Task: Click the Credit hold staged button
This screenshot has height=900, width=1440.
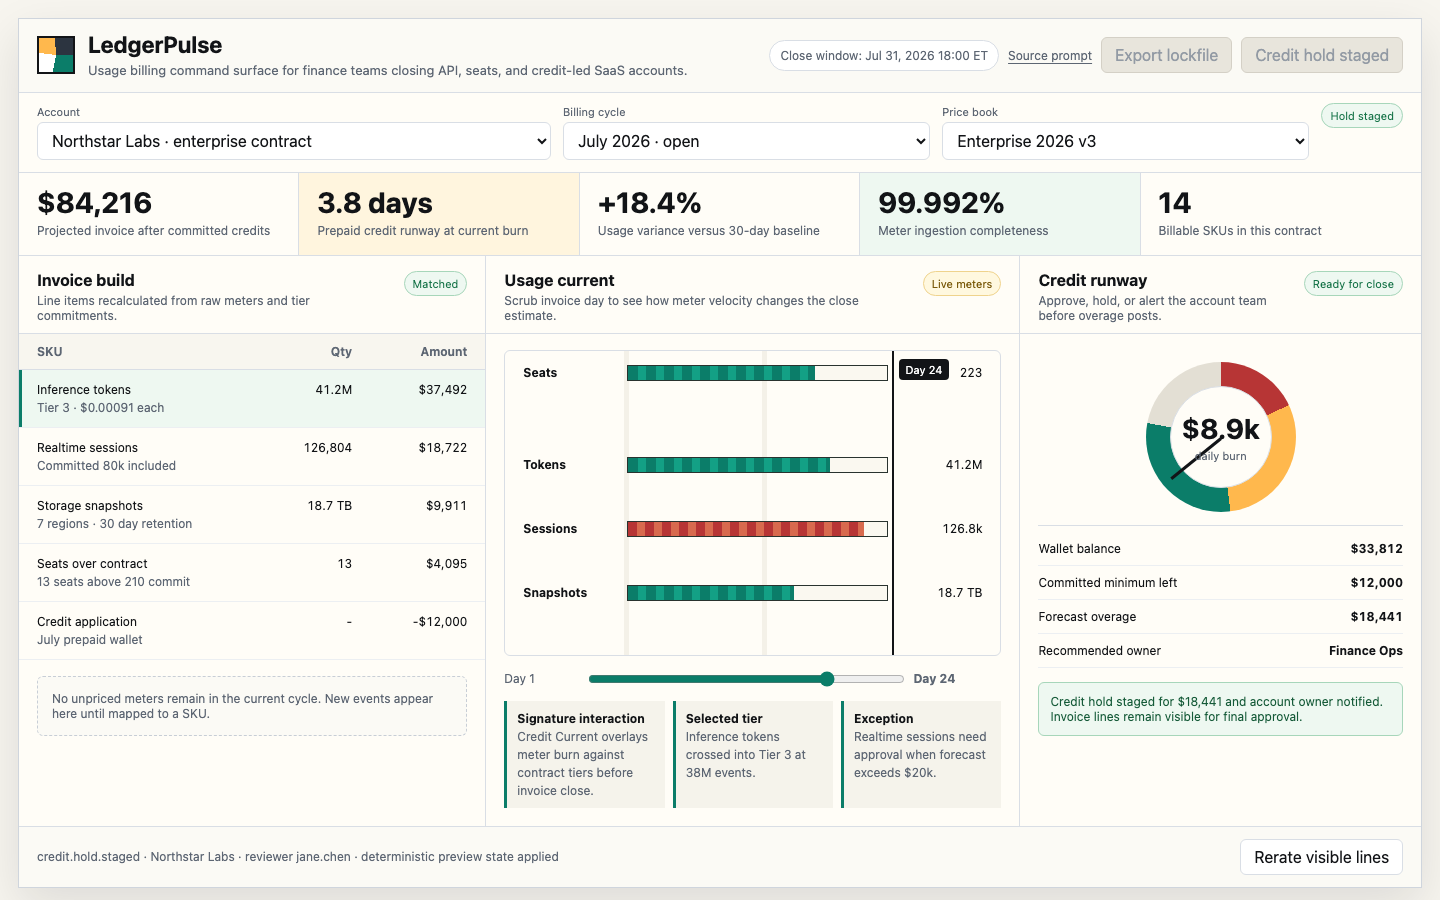Action: tap(1321, 55)
